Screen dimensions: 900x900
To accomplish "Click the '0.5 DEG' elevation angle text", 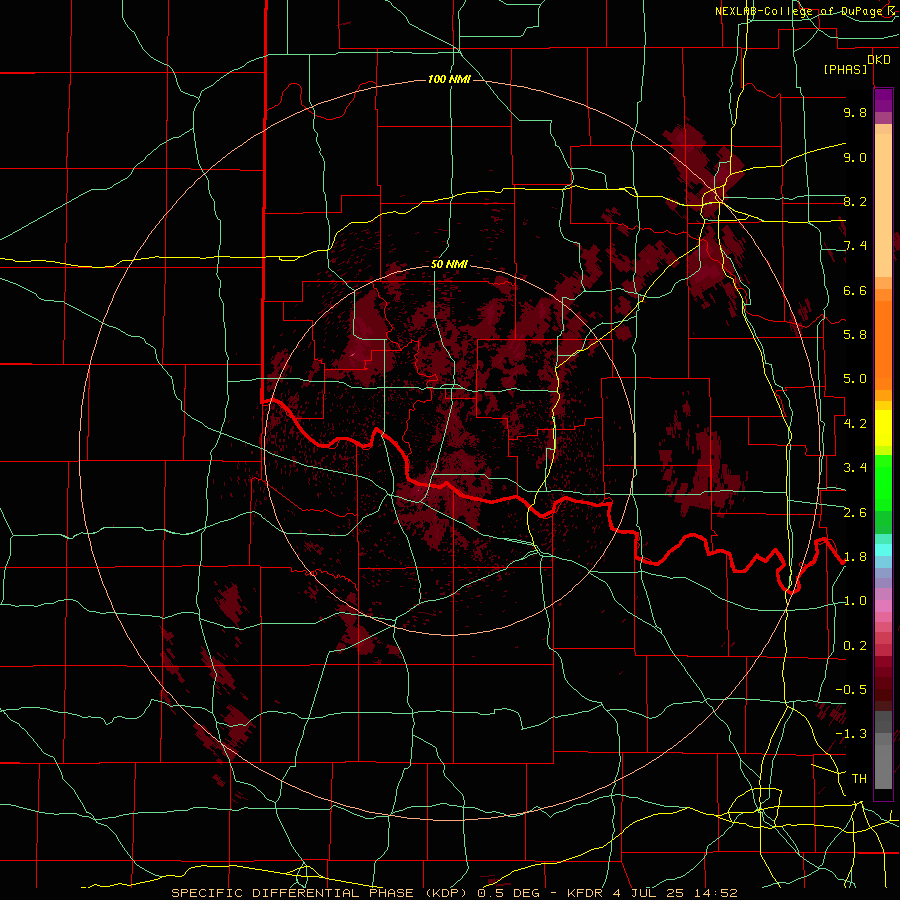I will [507, 893].
